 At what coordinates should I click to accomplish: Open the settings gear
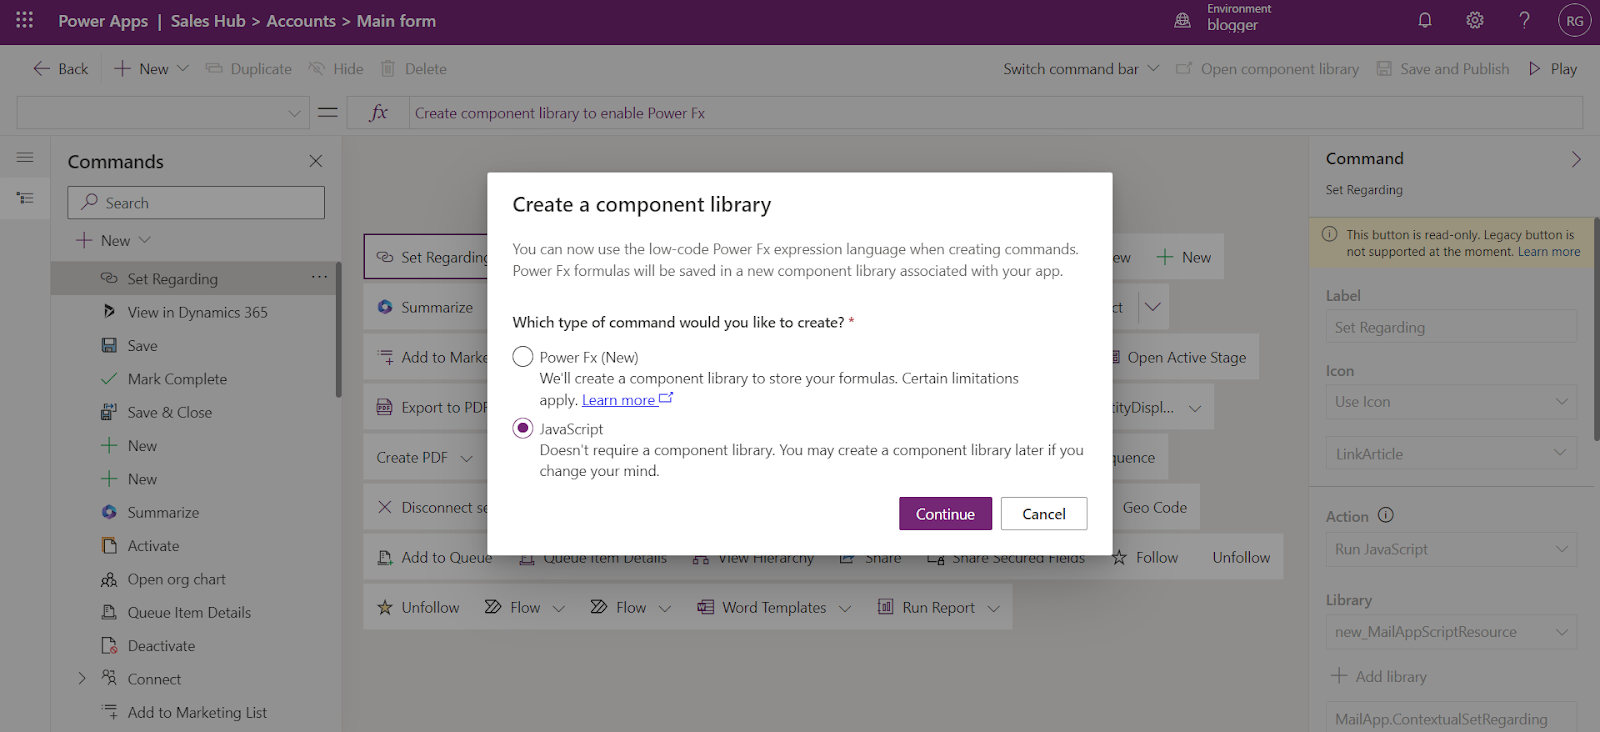[x=1475, y=20]
